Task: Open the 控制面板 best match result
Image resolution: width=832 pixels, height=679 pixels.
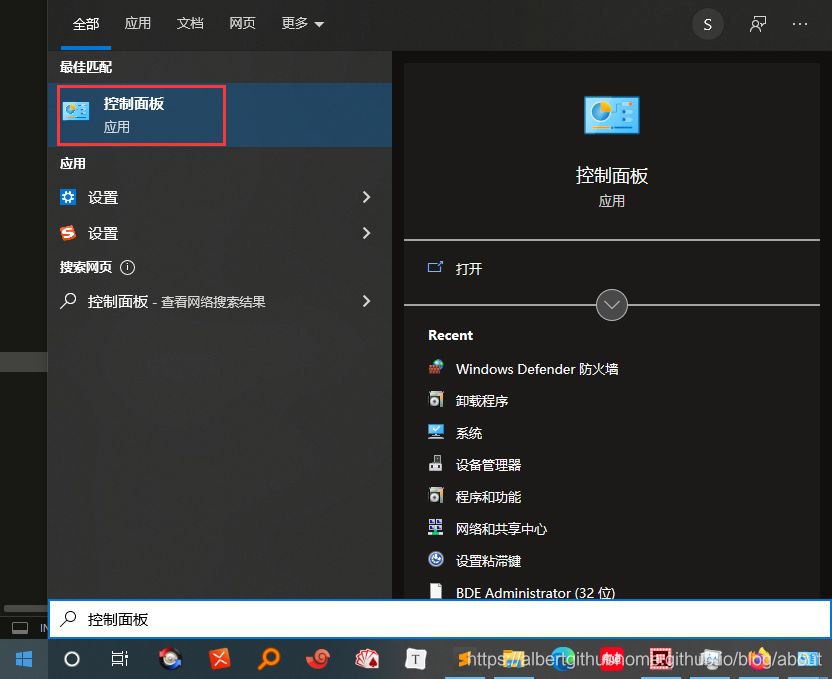Action: tap(220, 115)
